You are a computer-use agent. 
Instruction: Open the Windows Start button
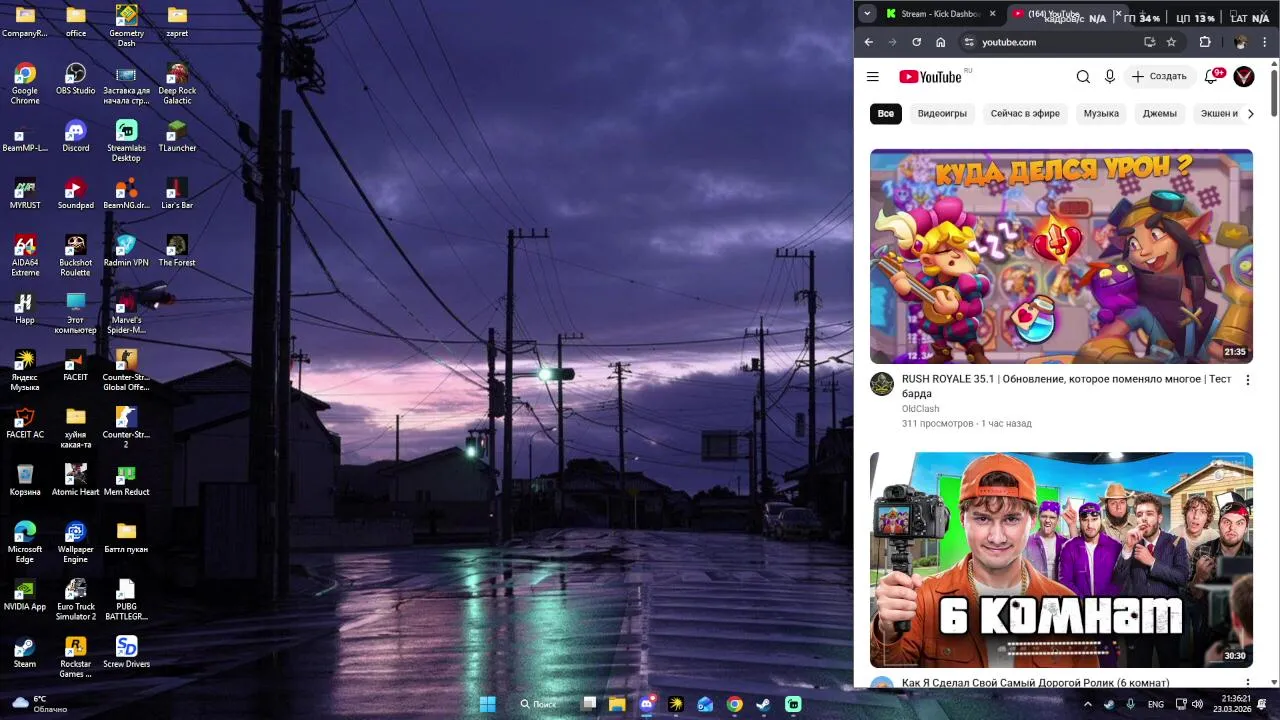tap(487, 704)
